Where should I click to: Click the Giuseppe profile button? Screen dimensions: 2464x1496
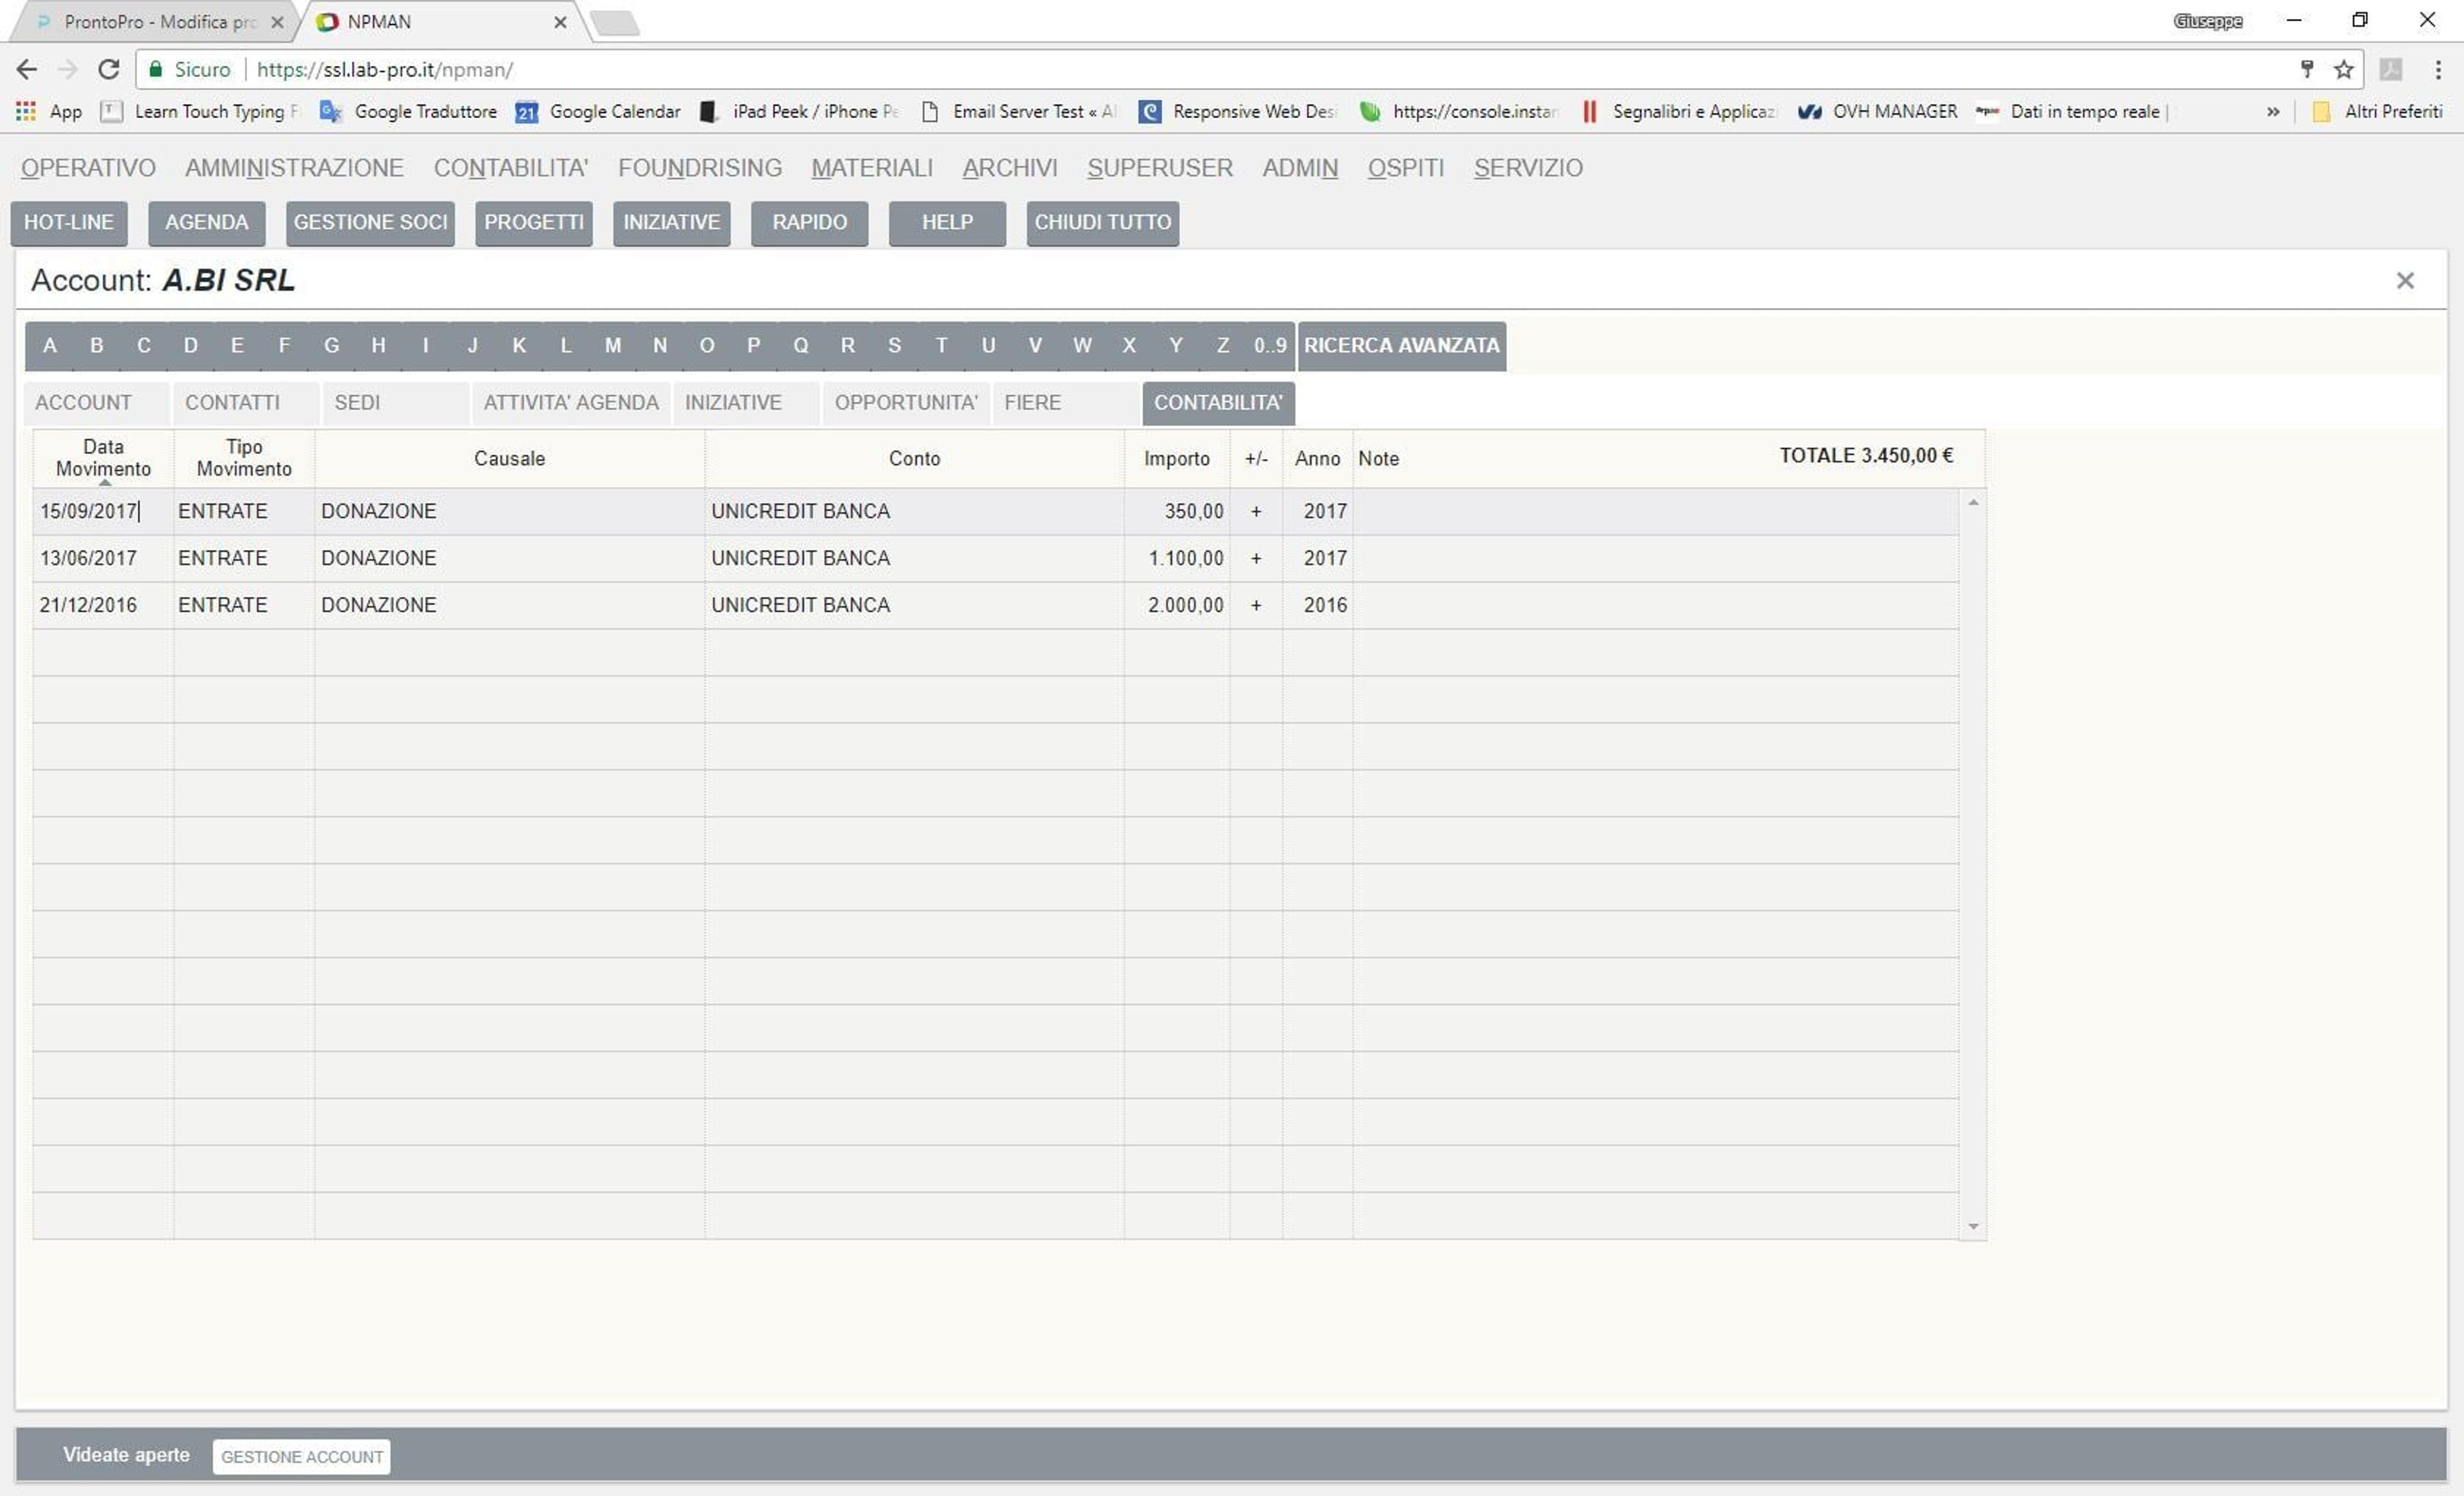click(2208, 21)
